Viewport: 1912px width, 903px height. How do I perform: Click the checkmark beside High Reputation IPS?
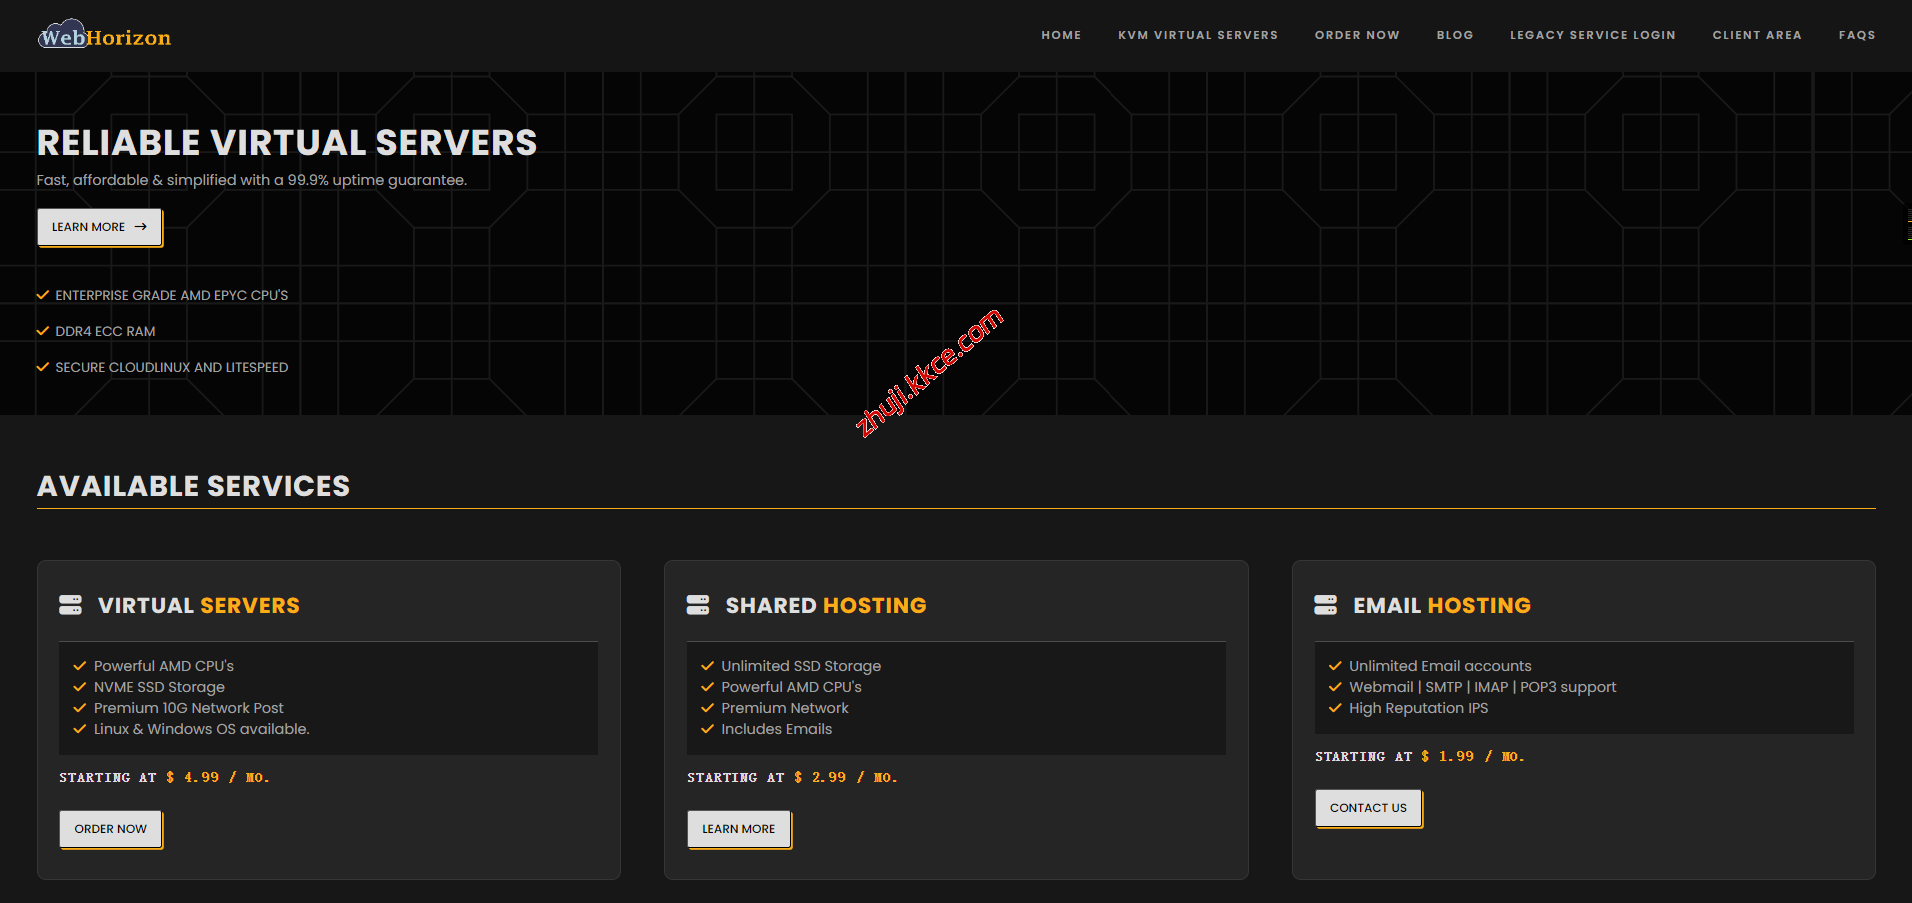[1335, 708]
